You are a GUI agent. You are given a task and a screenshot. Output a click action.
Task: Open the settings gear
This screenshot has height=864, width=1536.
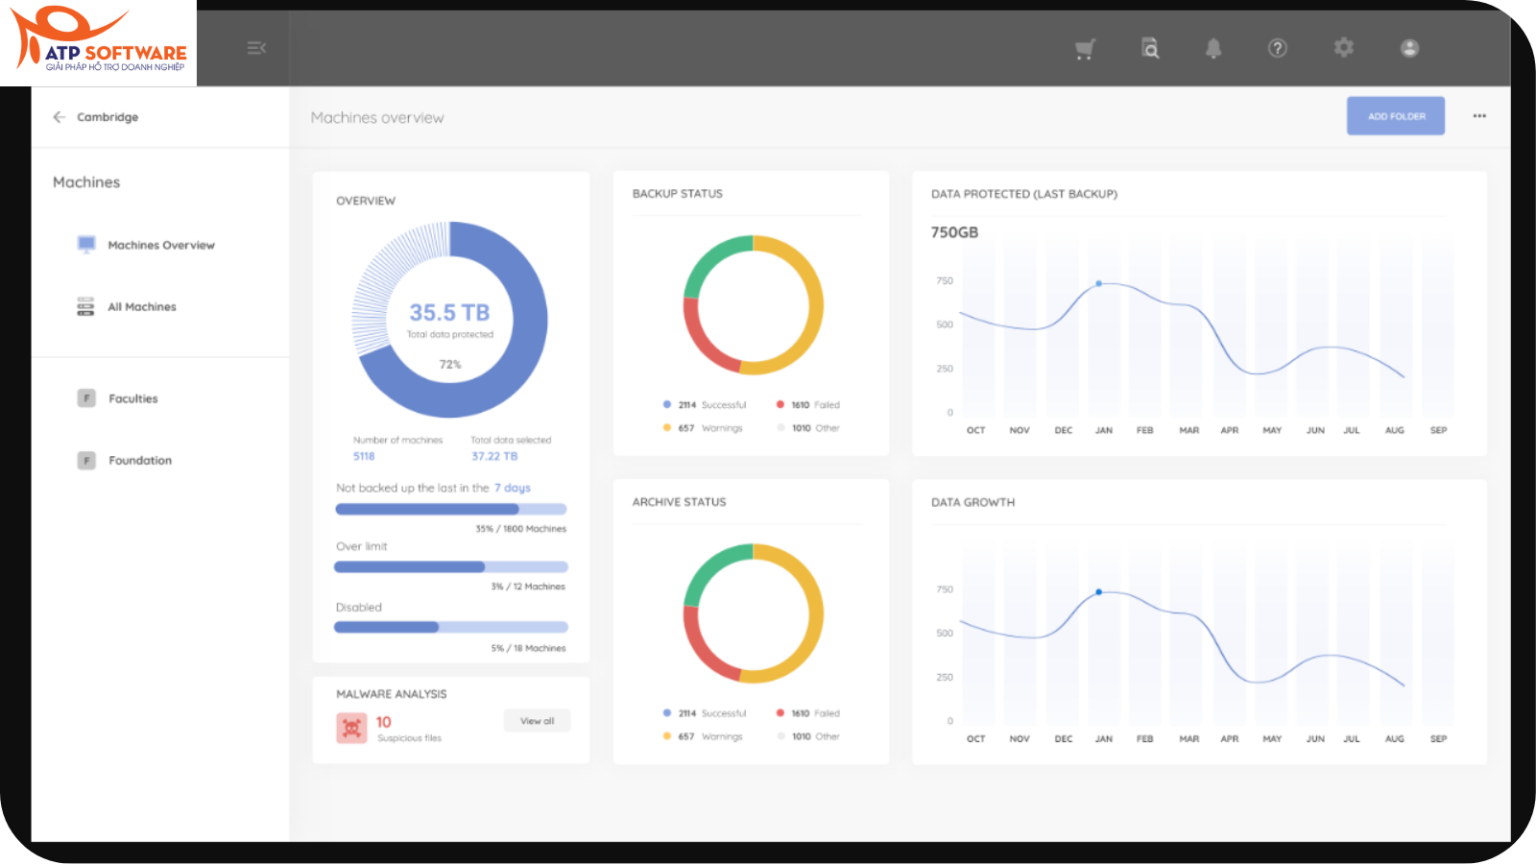pyautogui.click(x=1343, y=47)
